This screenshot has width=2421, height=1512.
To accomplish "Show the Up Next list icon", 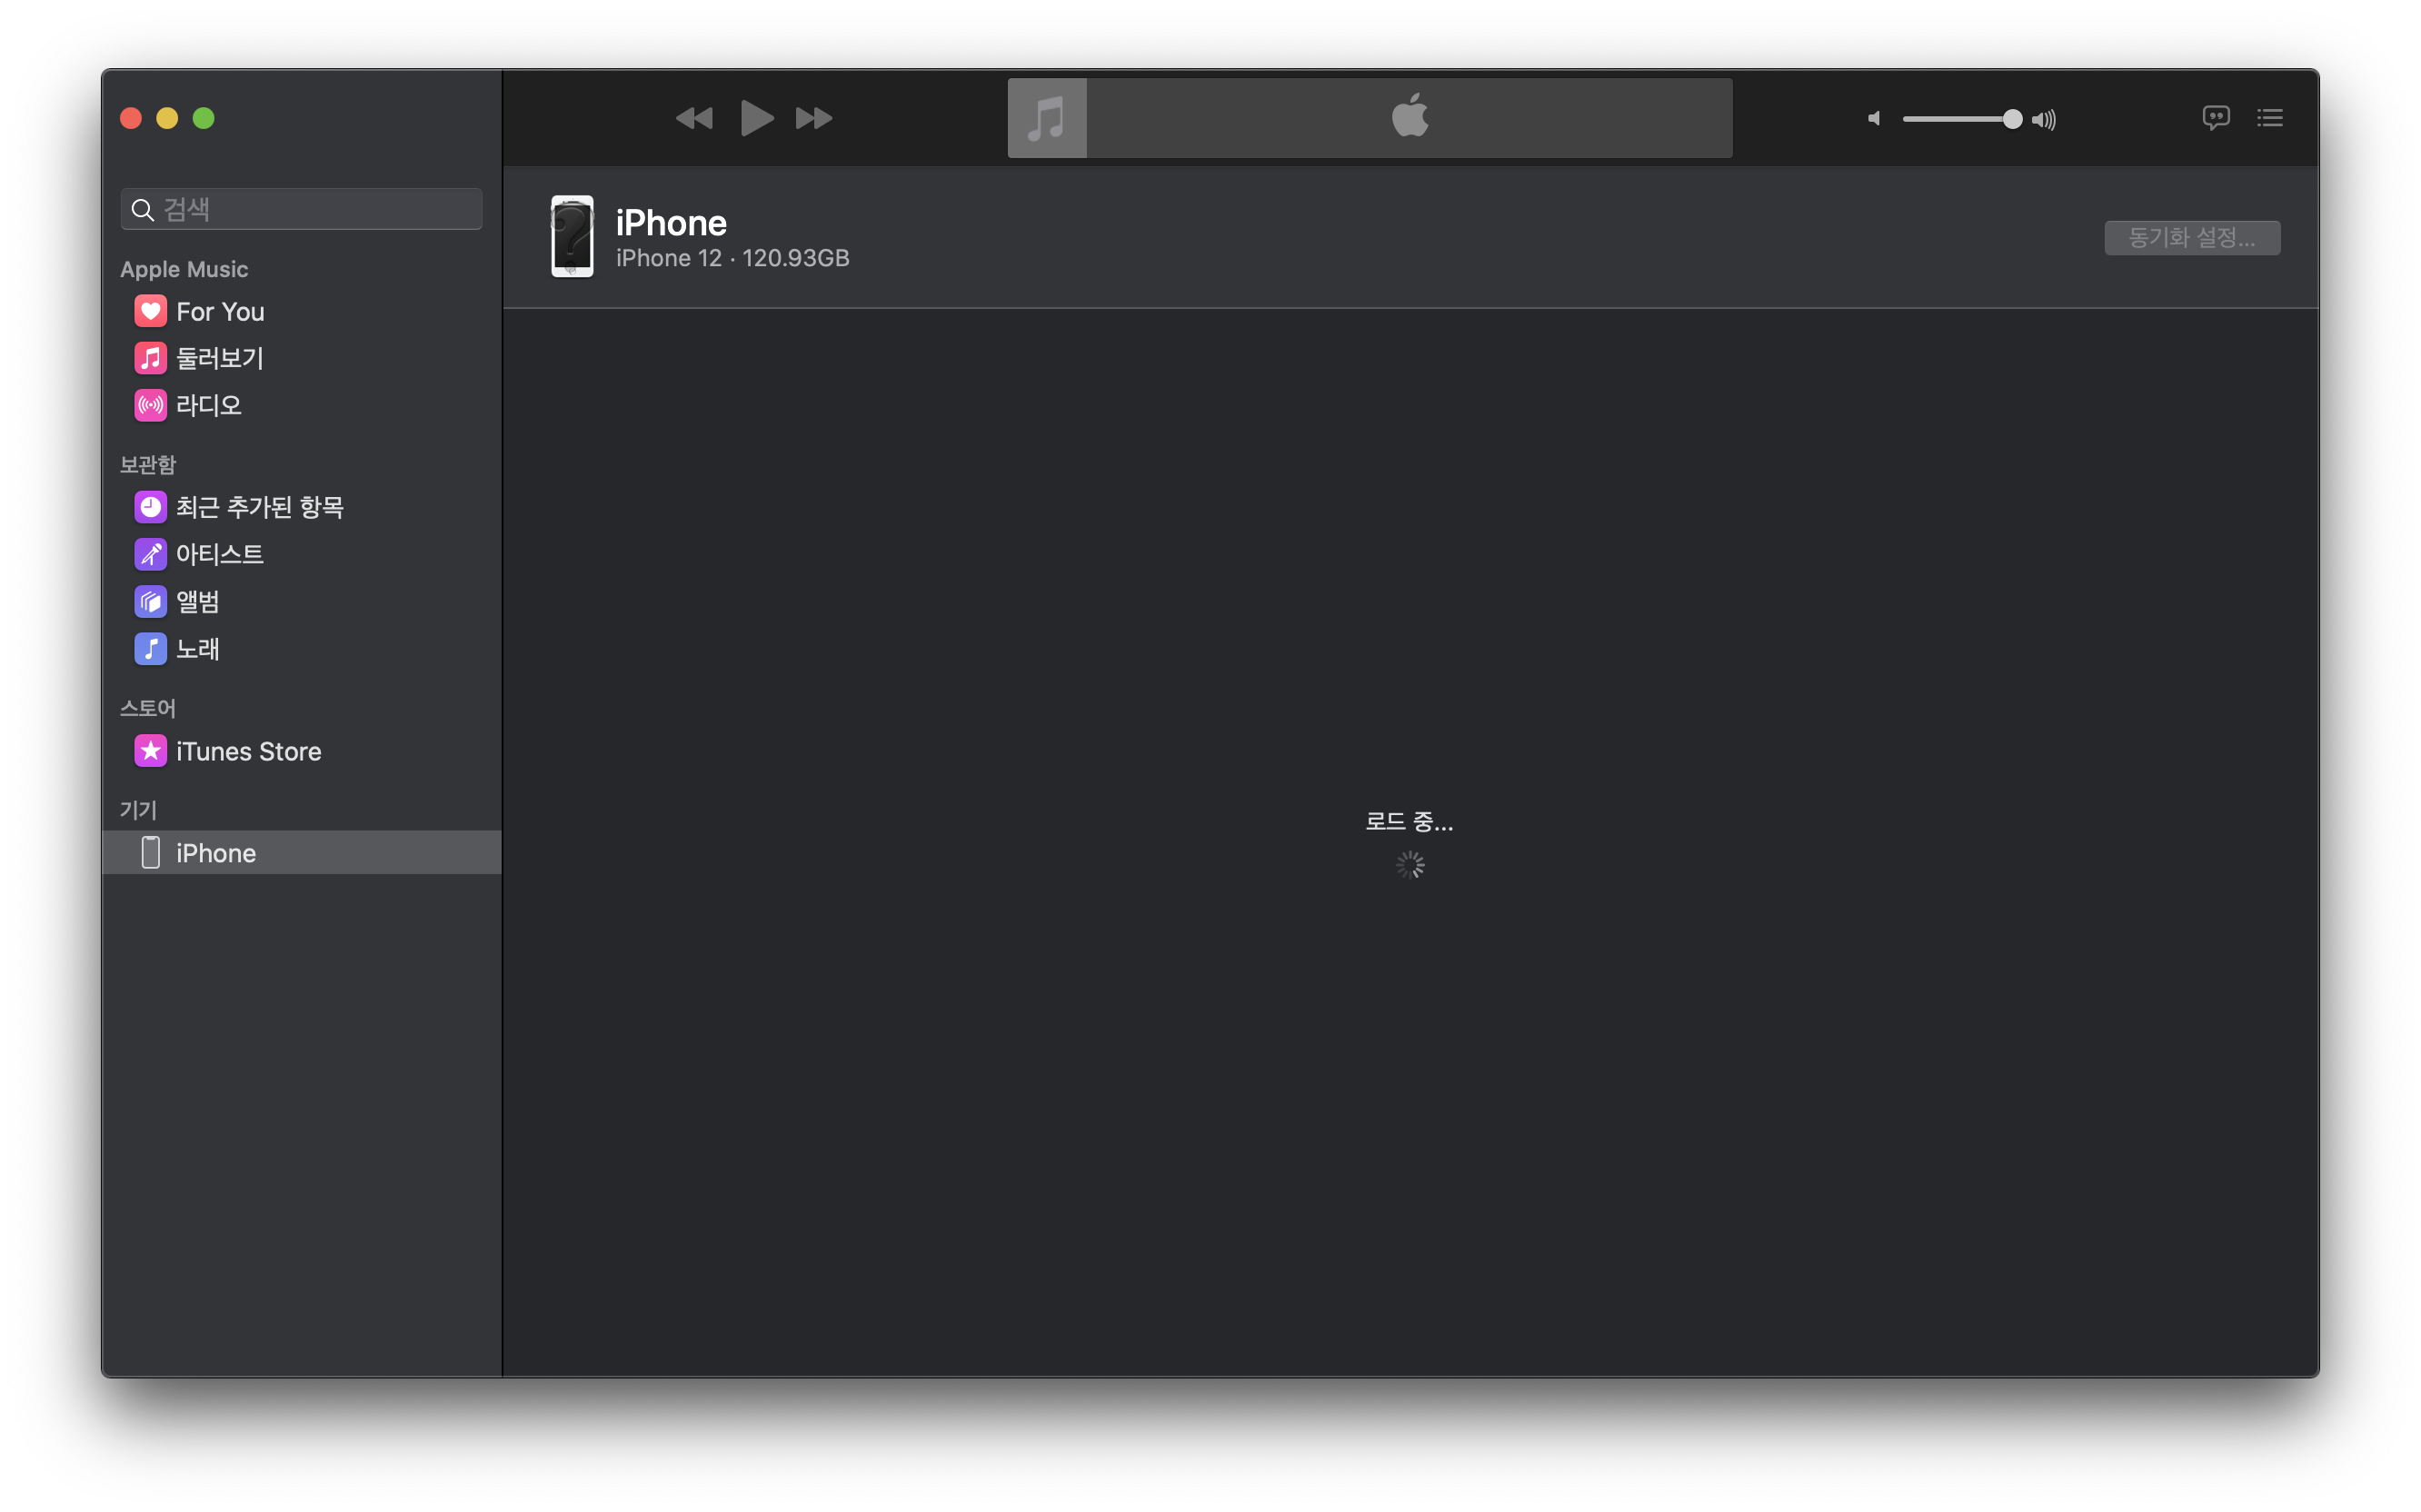I will point(2269,118).
